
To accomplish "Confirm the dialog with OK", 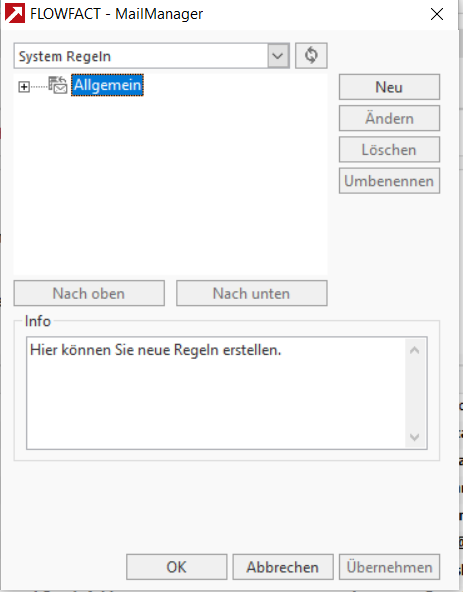I will click(x=177, y=567).
